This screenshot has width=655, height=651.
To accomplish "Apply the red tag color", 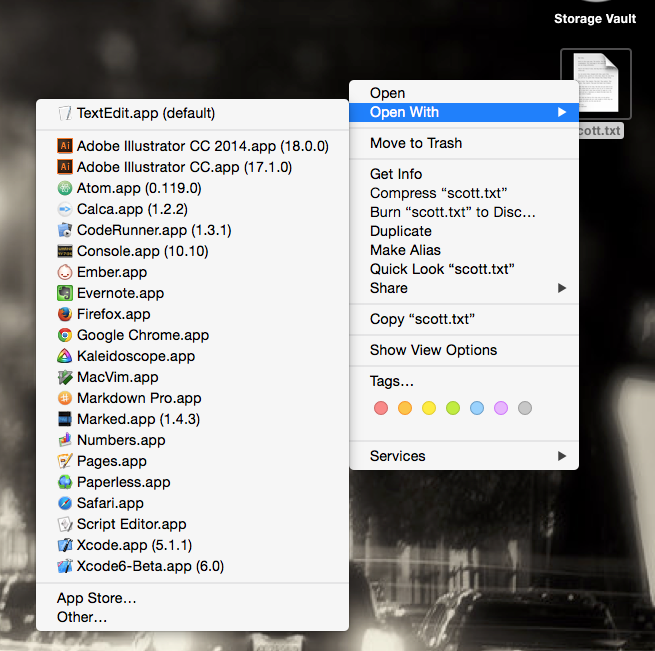I will 381,408.
